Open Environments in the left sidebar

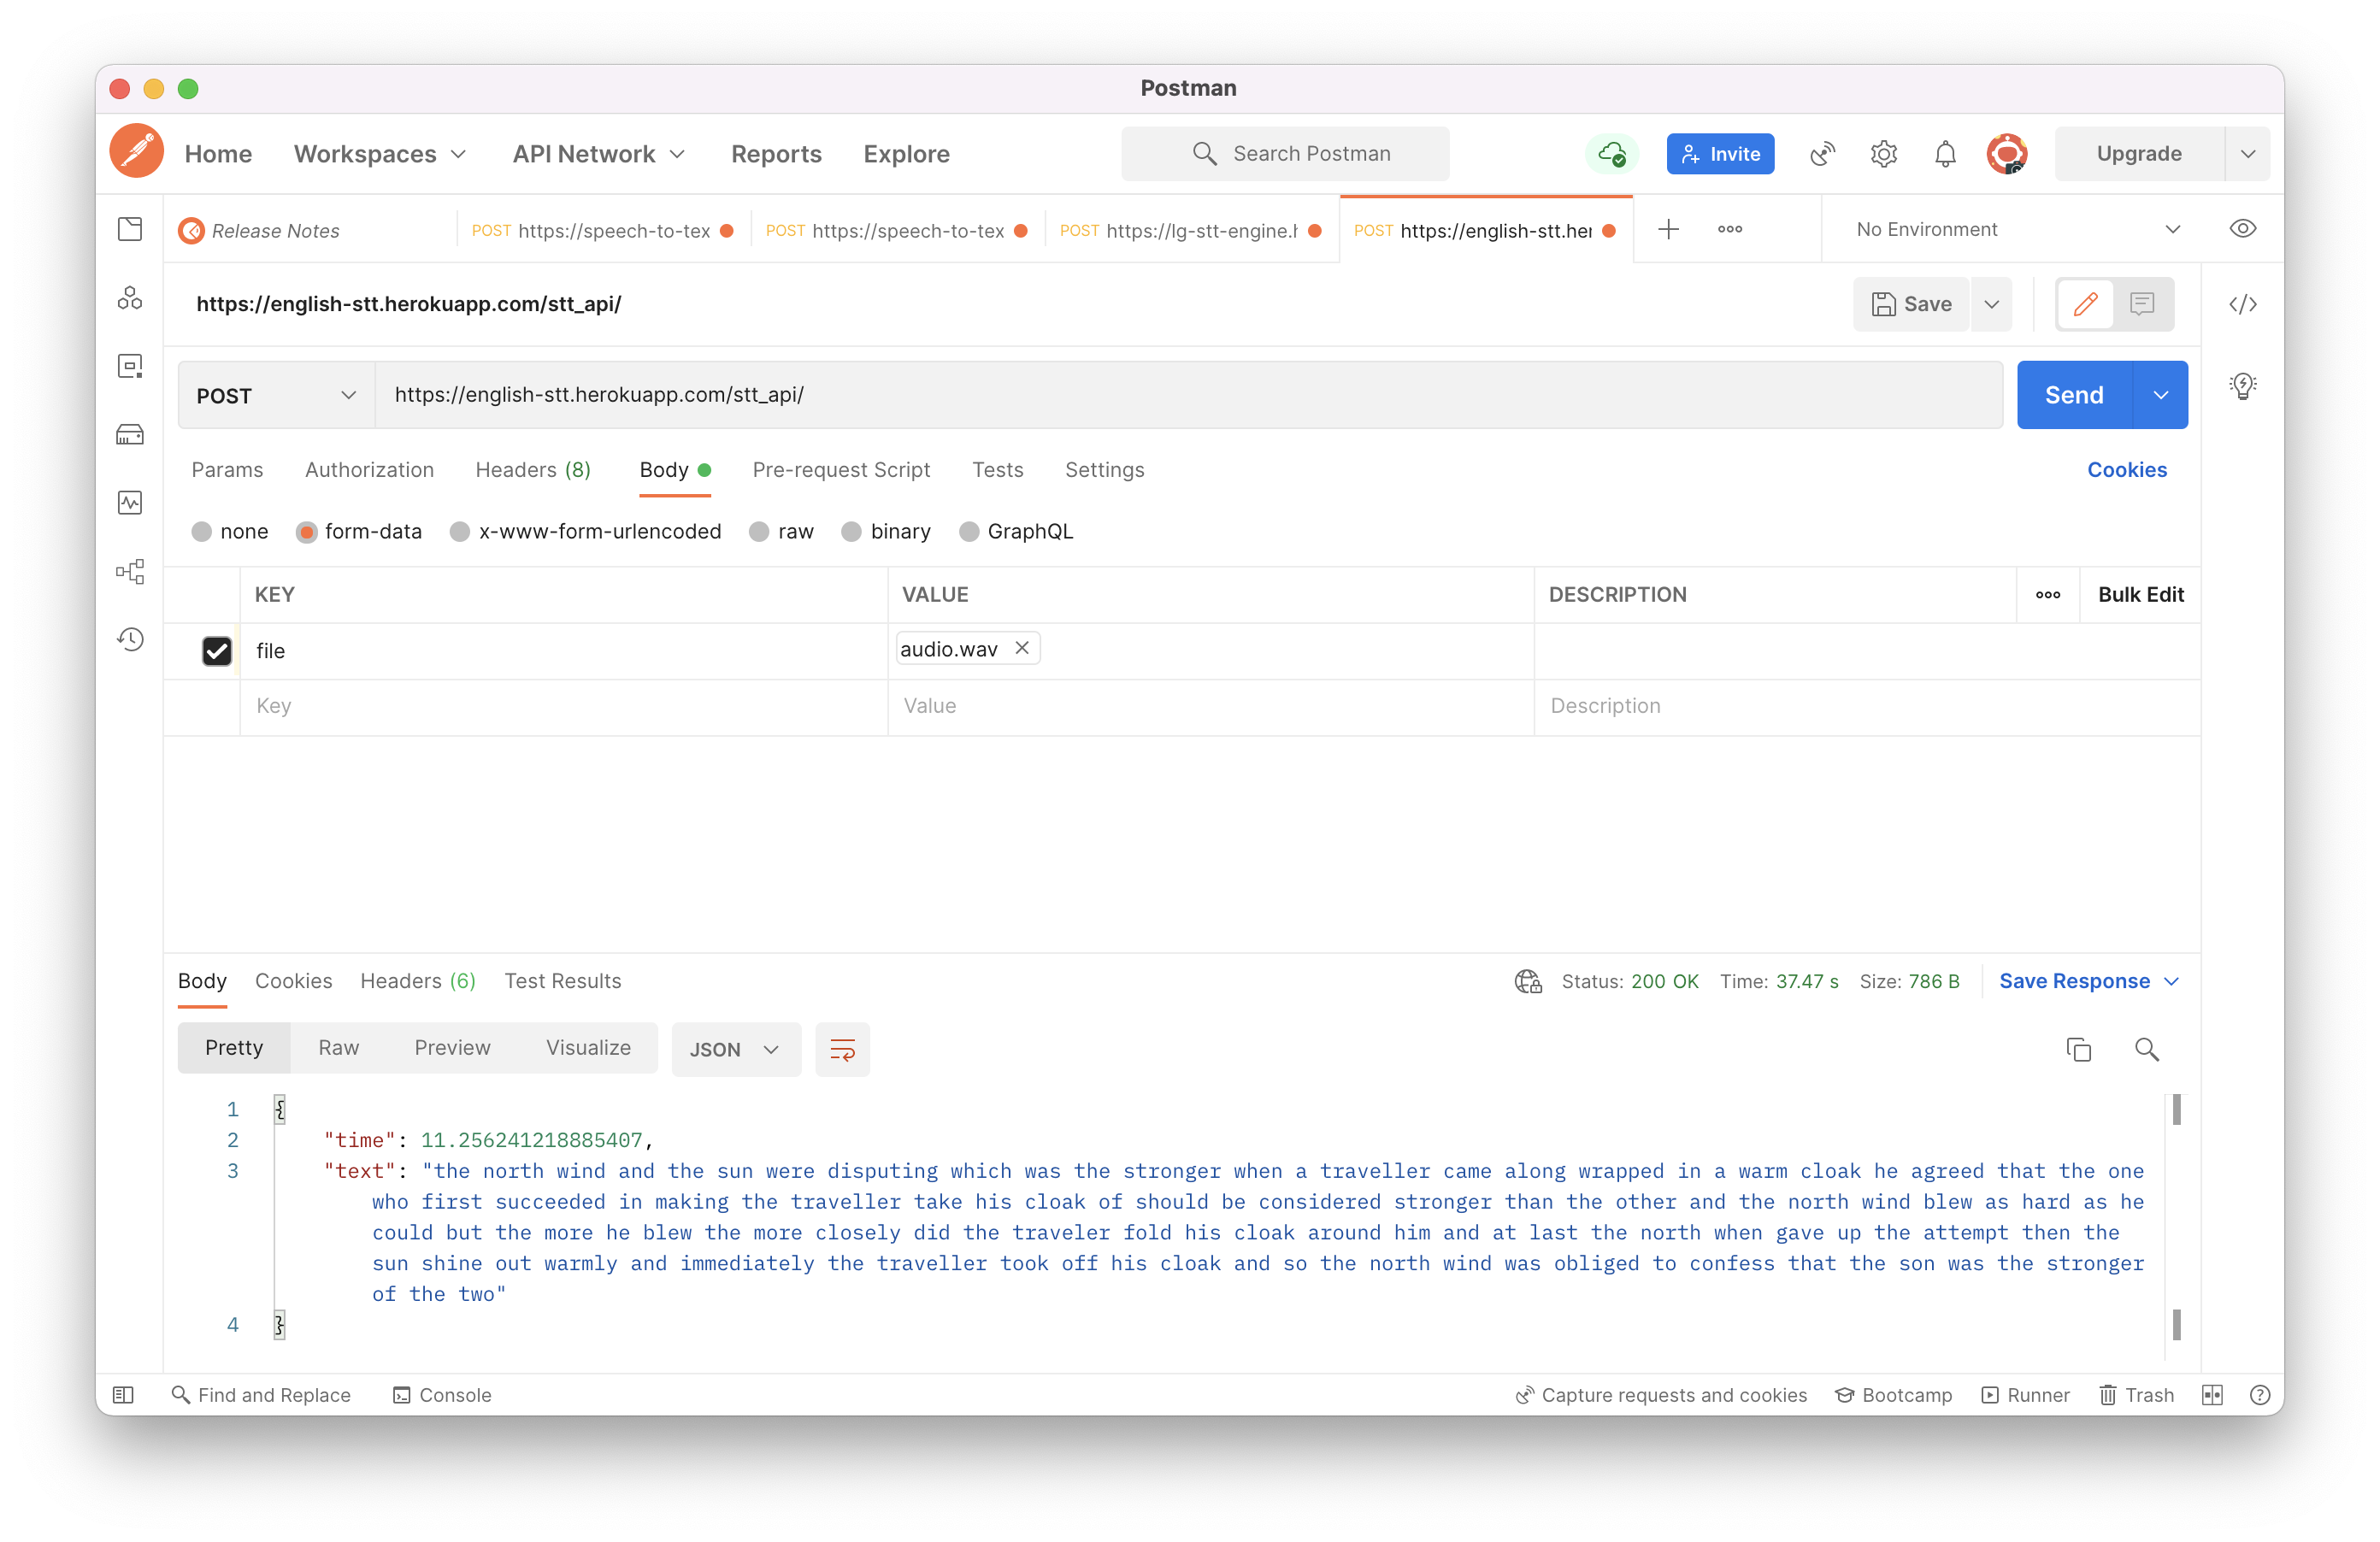(130, 366)
